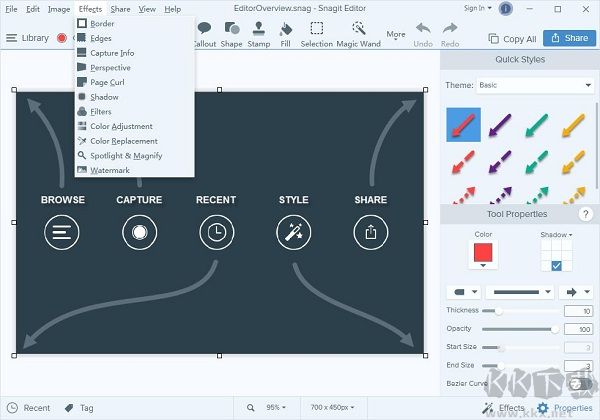Choose the Magic Wand tool
Screen dimensions: 600x420
click(x=360, y=33)
